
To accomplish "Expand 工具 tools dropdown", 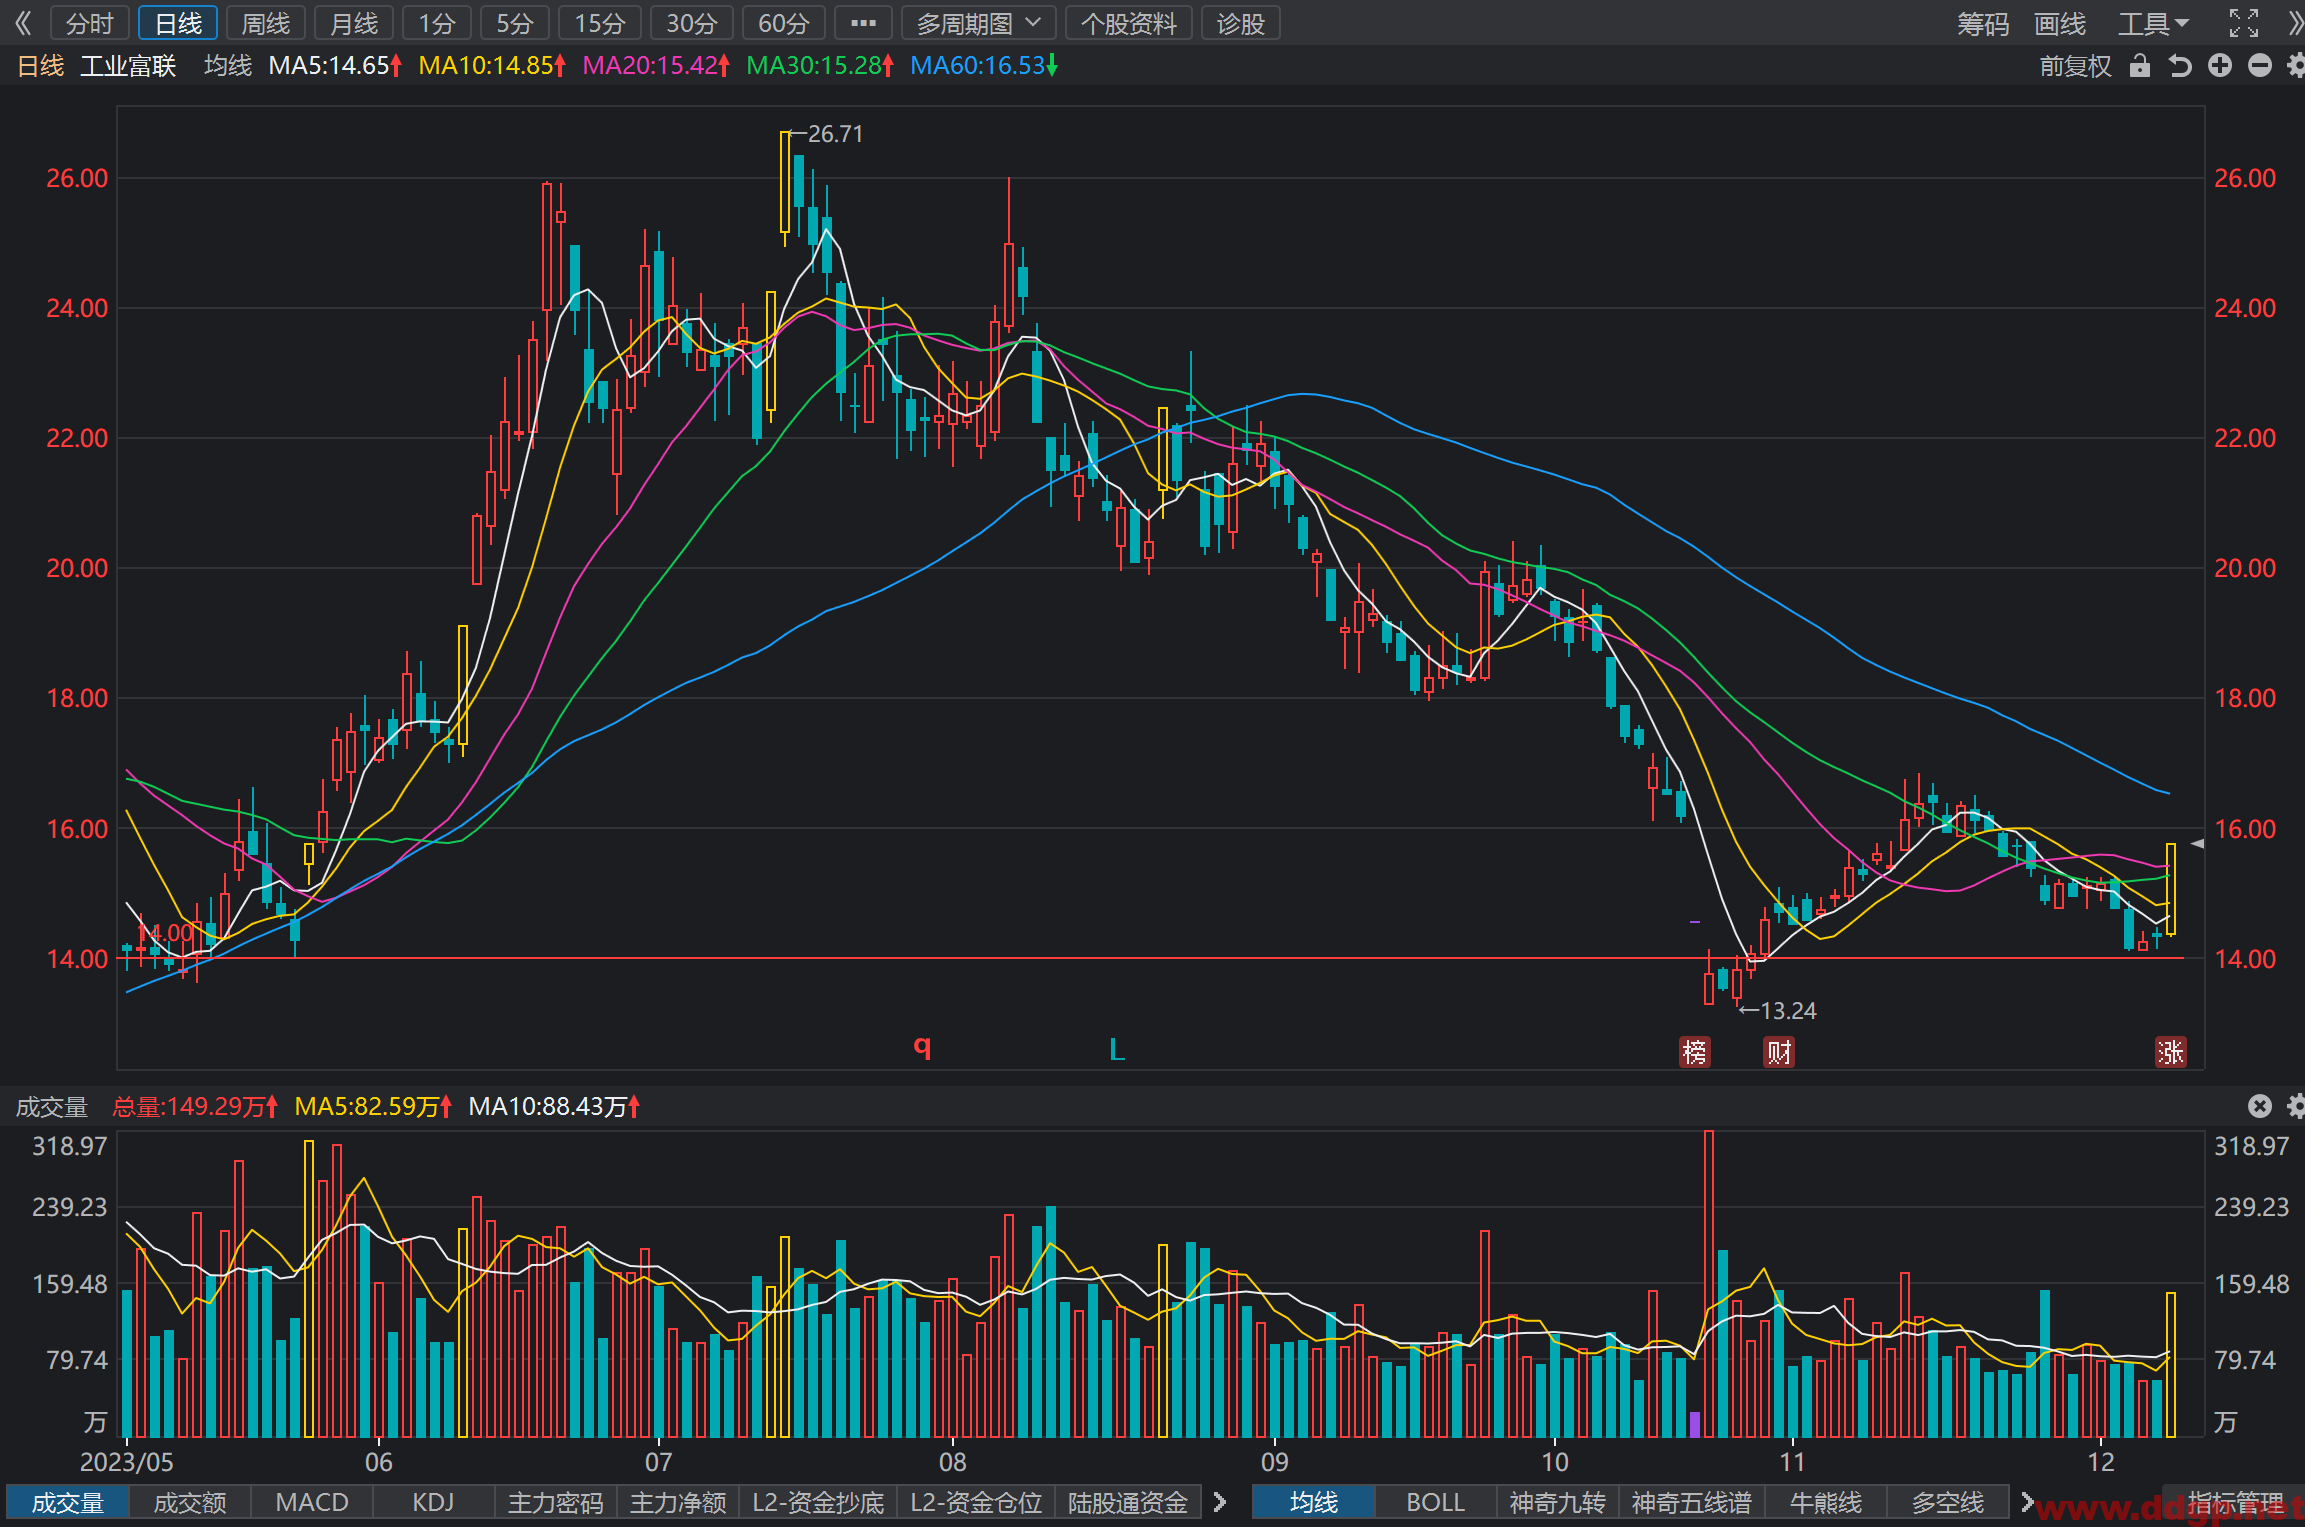I will coord(2153,24).
